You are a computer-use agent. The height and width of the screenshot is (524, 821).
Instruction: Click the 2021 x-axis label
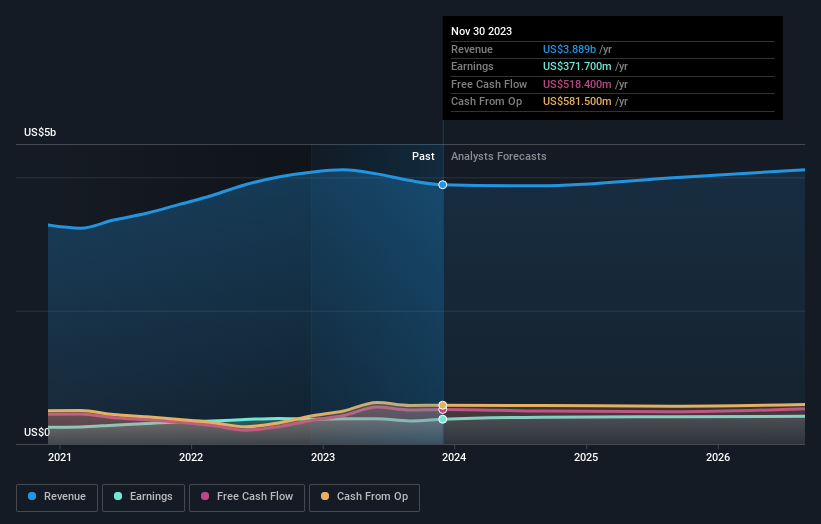(x=60, y=457)
